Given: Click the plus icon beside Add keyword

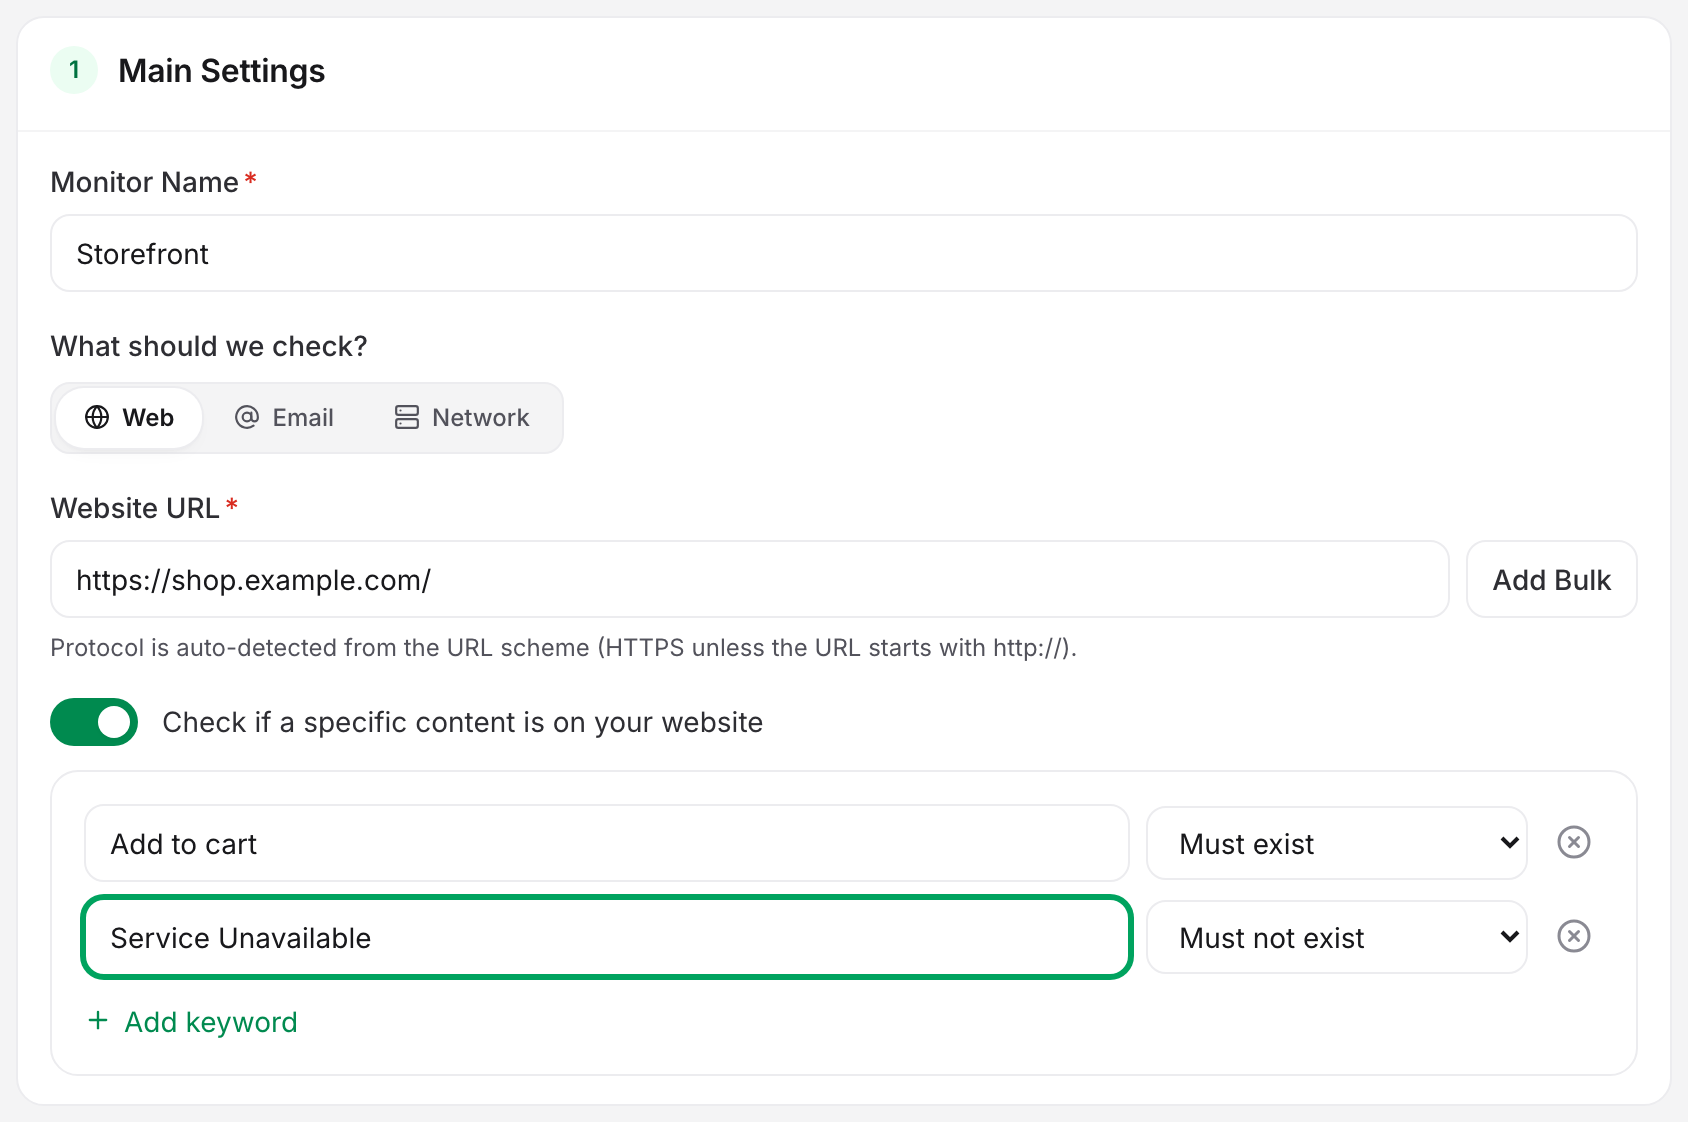Looking at the screenshot, I should pyautogui.click(x=98, y=1021).
